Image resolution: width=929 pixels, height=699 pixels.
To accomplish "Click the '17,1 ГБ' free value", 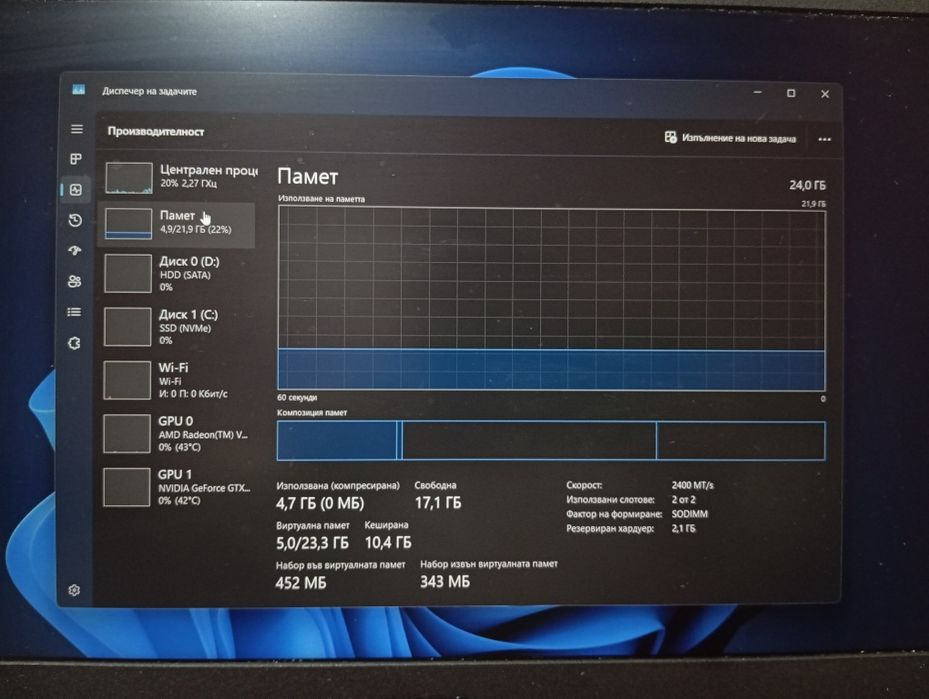I will pos(438,503).
